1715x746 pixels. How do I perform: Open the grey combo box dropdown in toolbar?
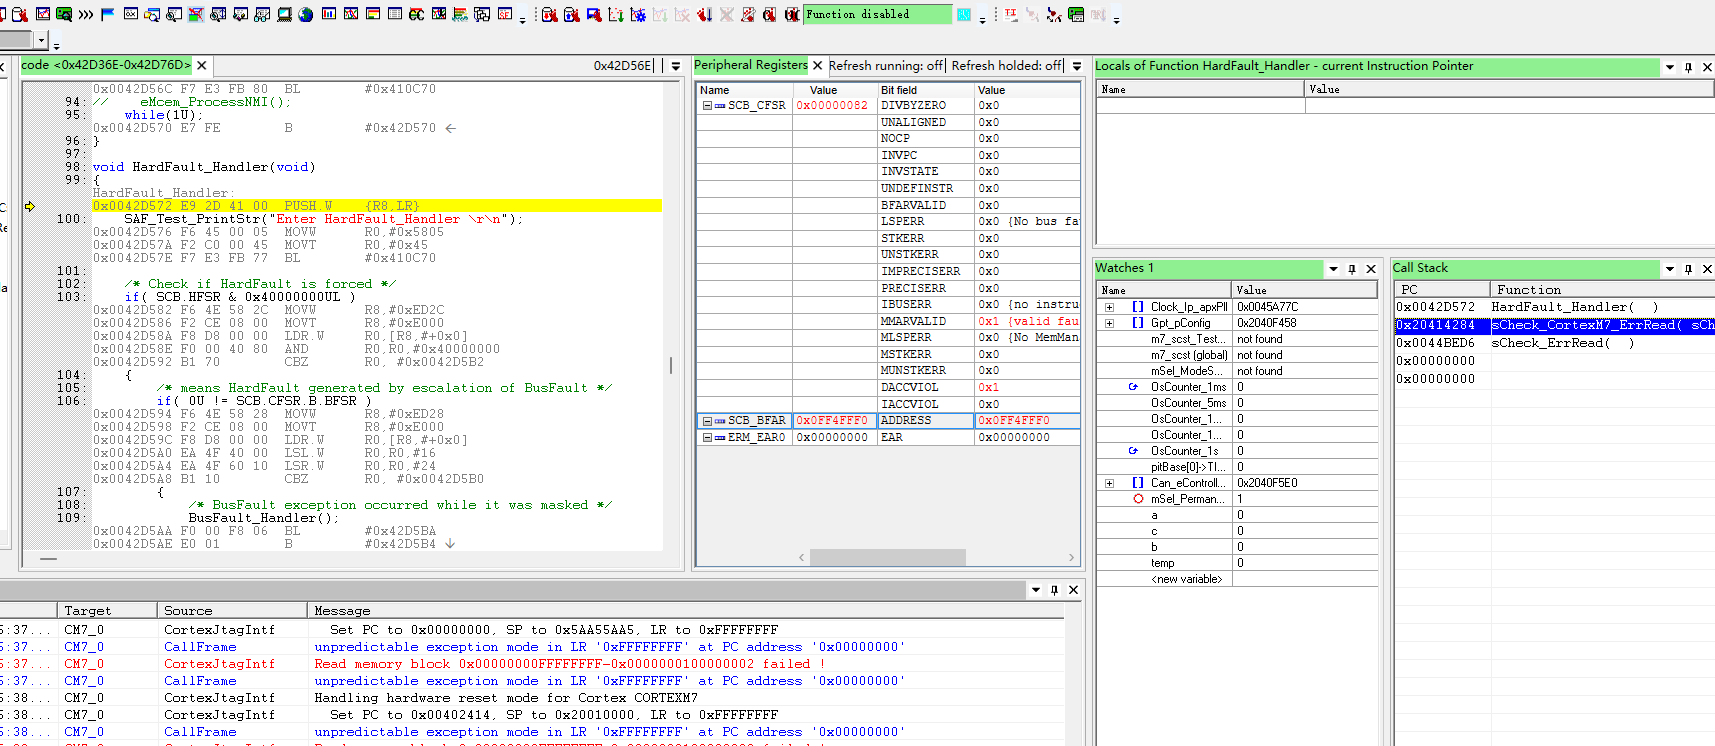(41, 40)
